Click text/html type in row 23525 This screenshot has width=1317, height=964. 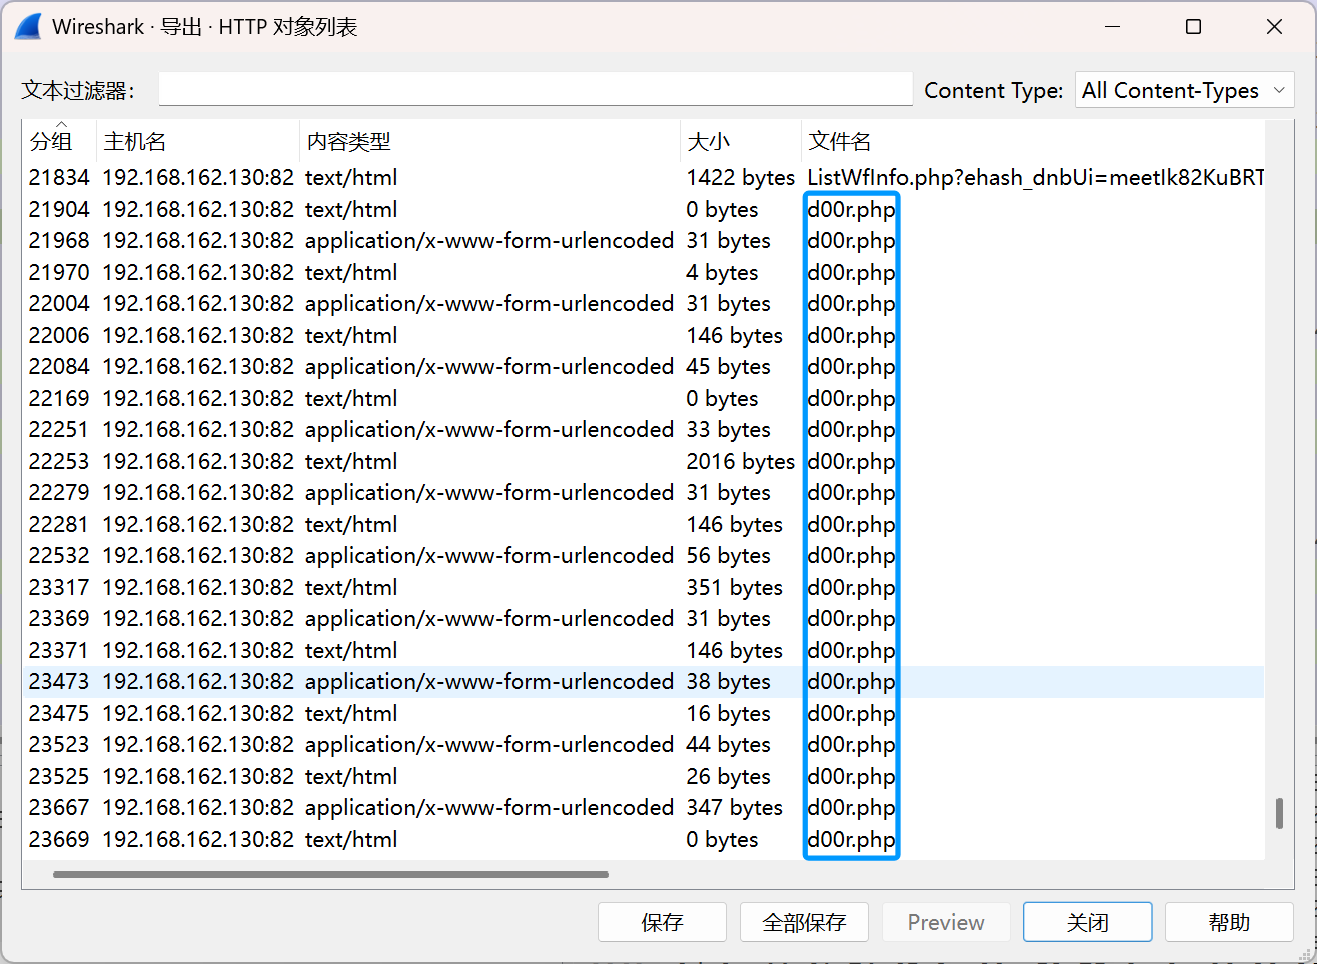point(351,776)
